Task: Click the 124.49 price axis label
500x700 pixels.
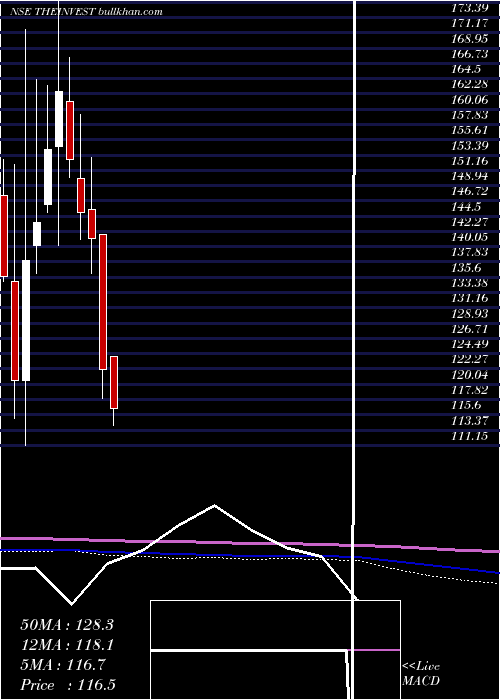Action: (x=470, y=344)
